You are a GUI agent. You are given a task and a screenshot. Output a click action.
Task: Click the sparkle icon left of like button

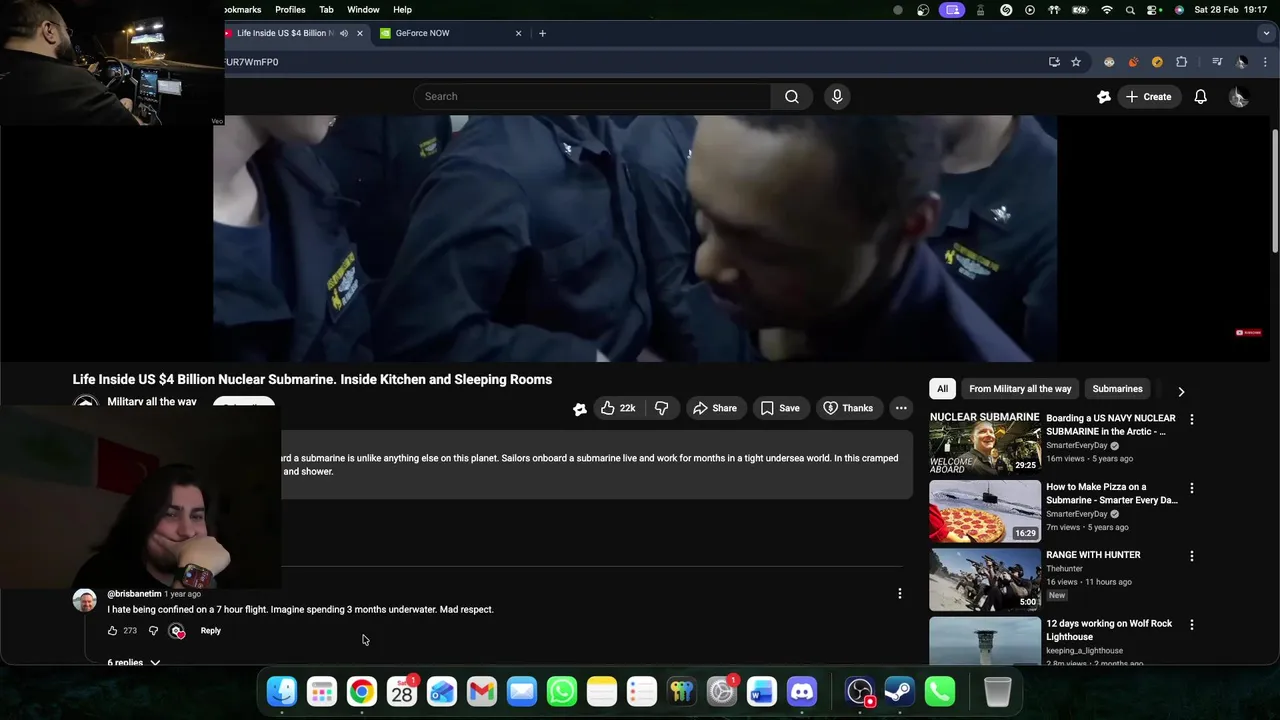579,408
